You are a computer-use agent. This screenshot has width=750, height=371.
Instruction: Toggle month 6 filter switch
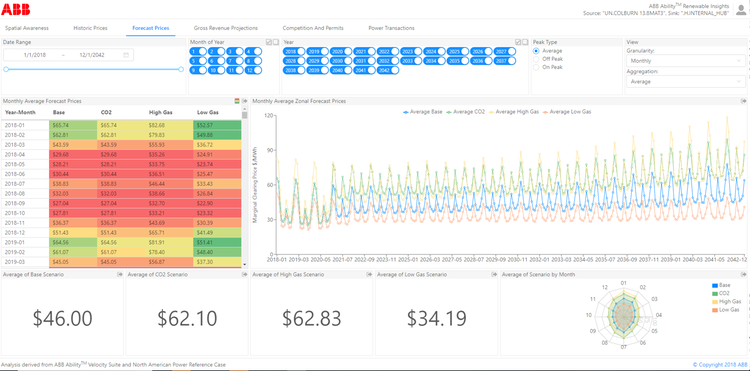click(217, 61)
